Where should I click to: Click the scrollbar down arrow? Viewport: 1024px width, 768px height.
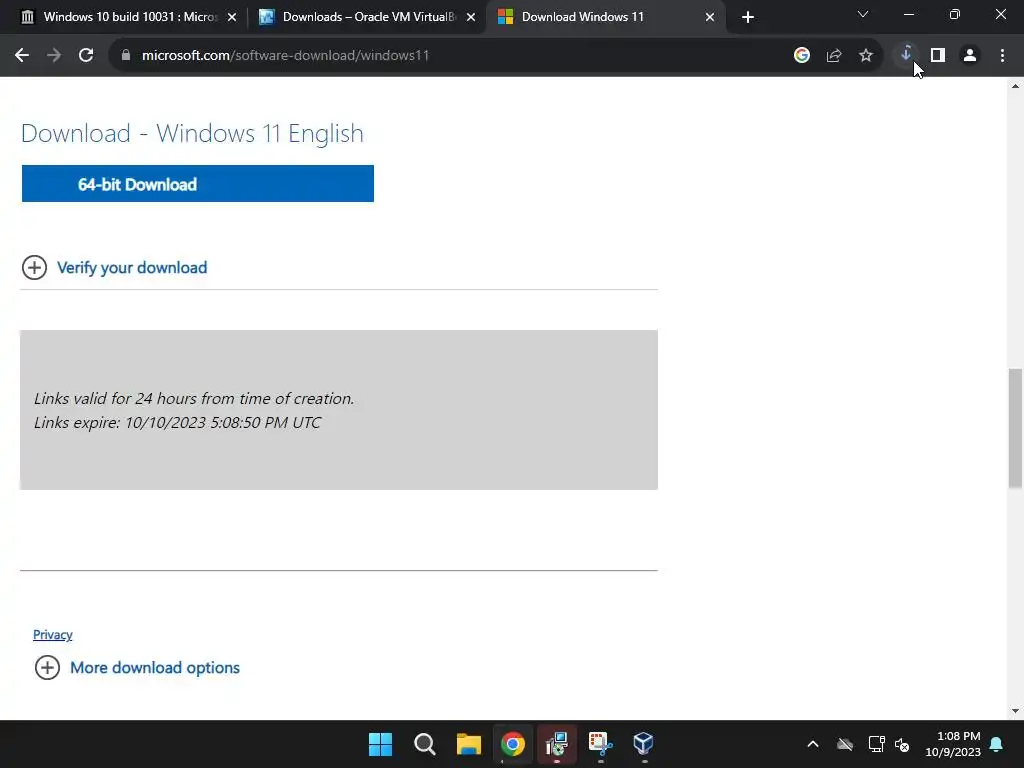1015,711
